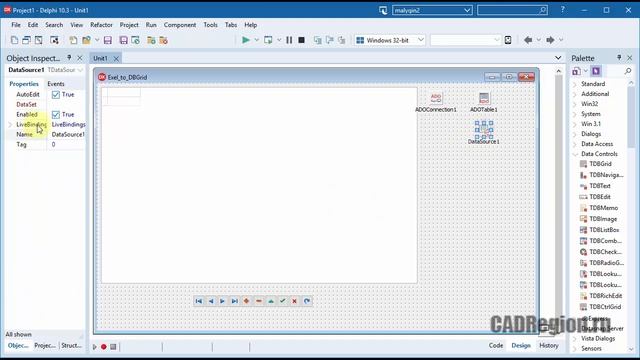Switch to the Structure bottom tab
640x360 pixels.
(x=71, y=345)
